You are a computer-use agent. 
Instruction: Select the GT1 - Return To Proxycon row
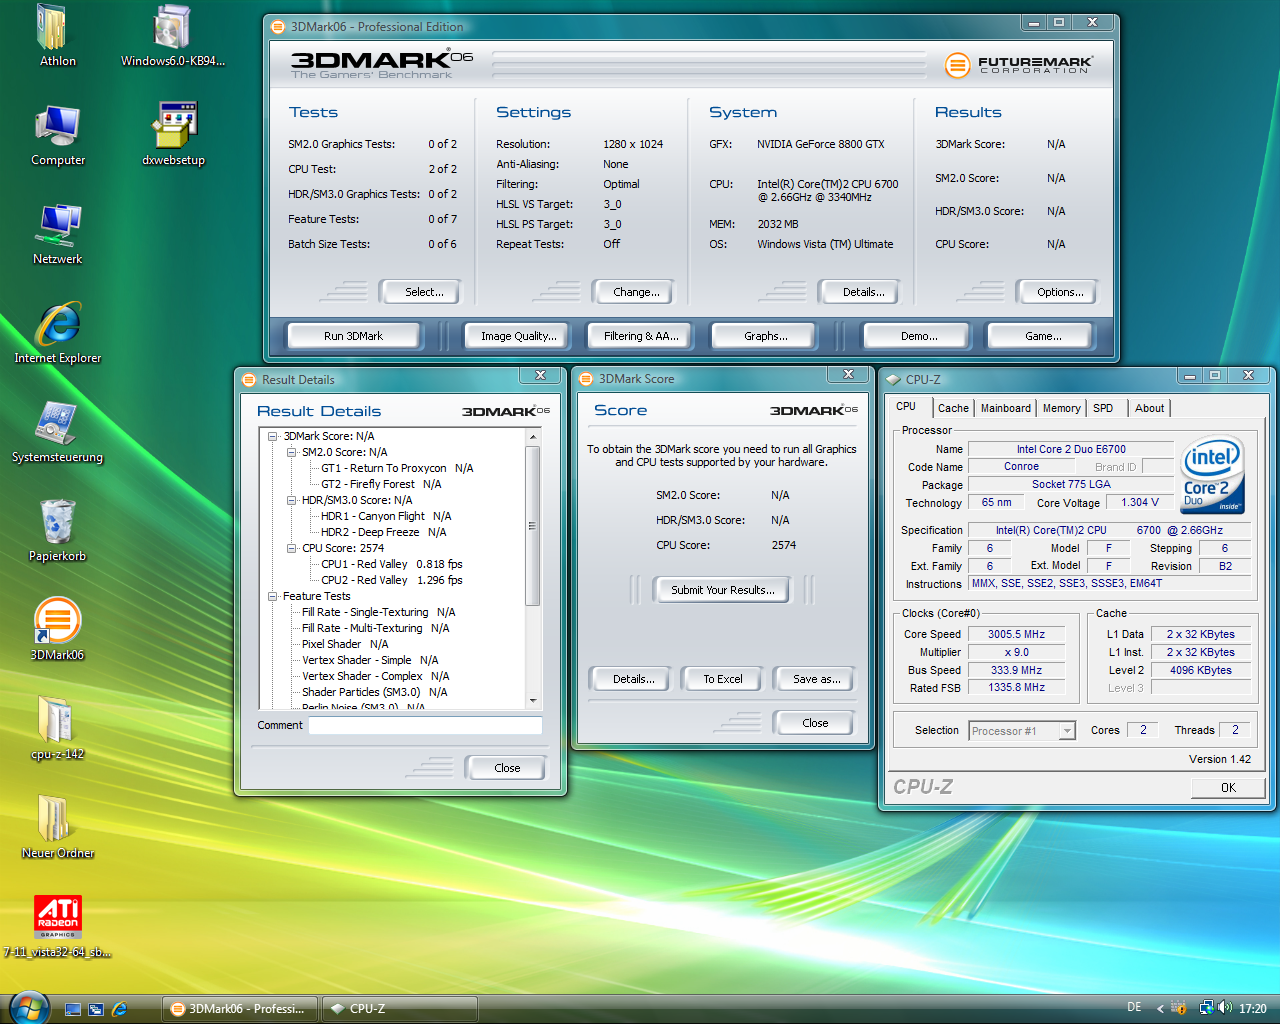coord(397,468)
